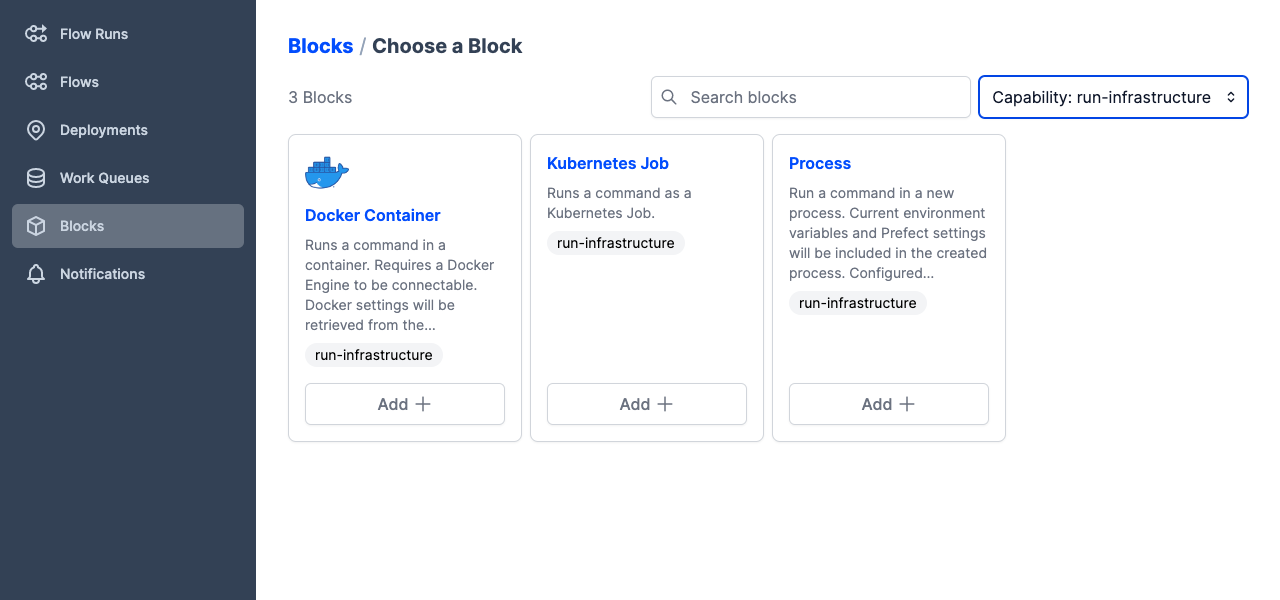
Task: Open the Capability filter dropdown
Action: [1113, 97]
